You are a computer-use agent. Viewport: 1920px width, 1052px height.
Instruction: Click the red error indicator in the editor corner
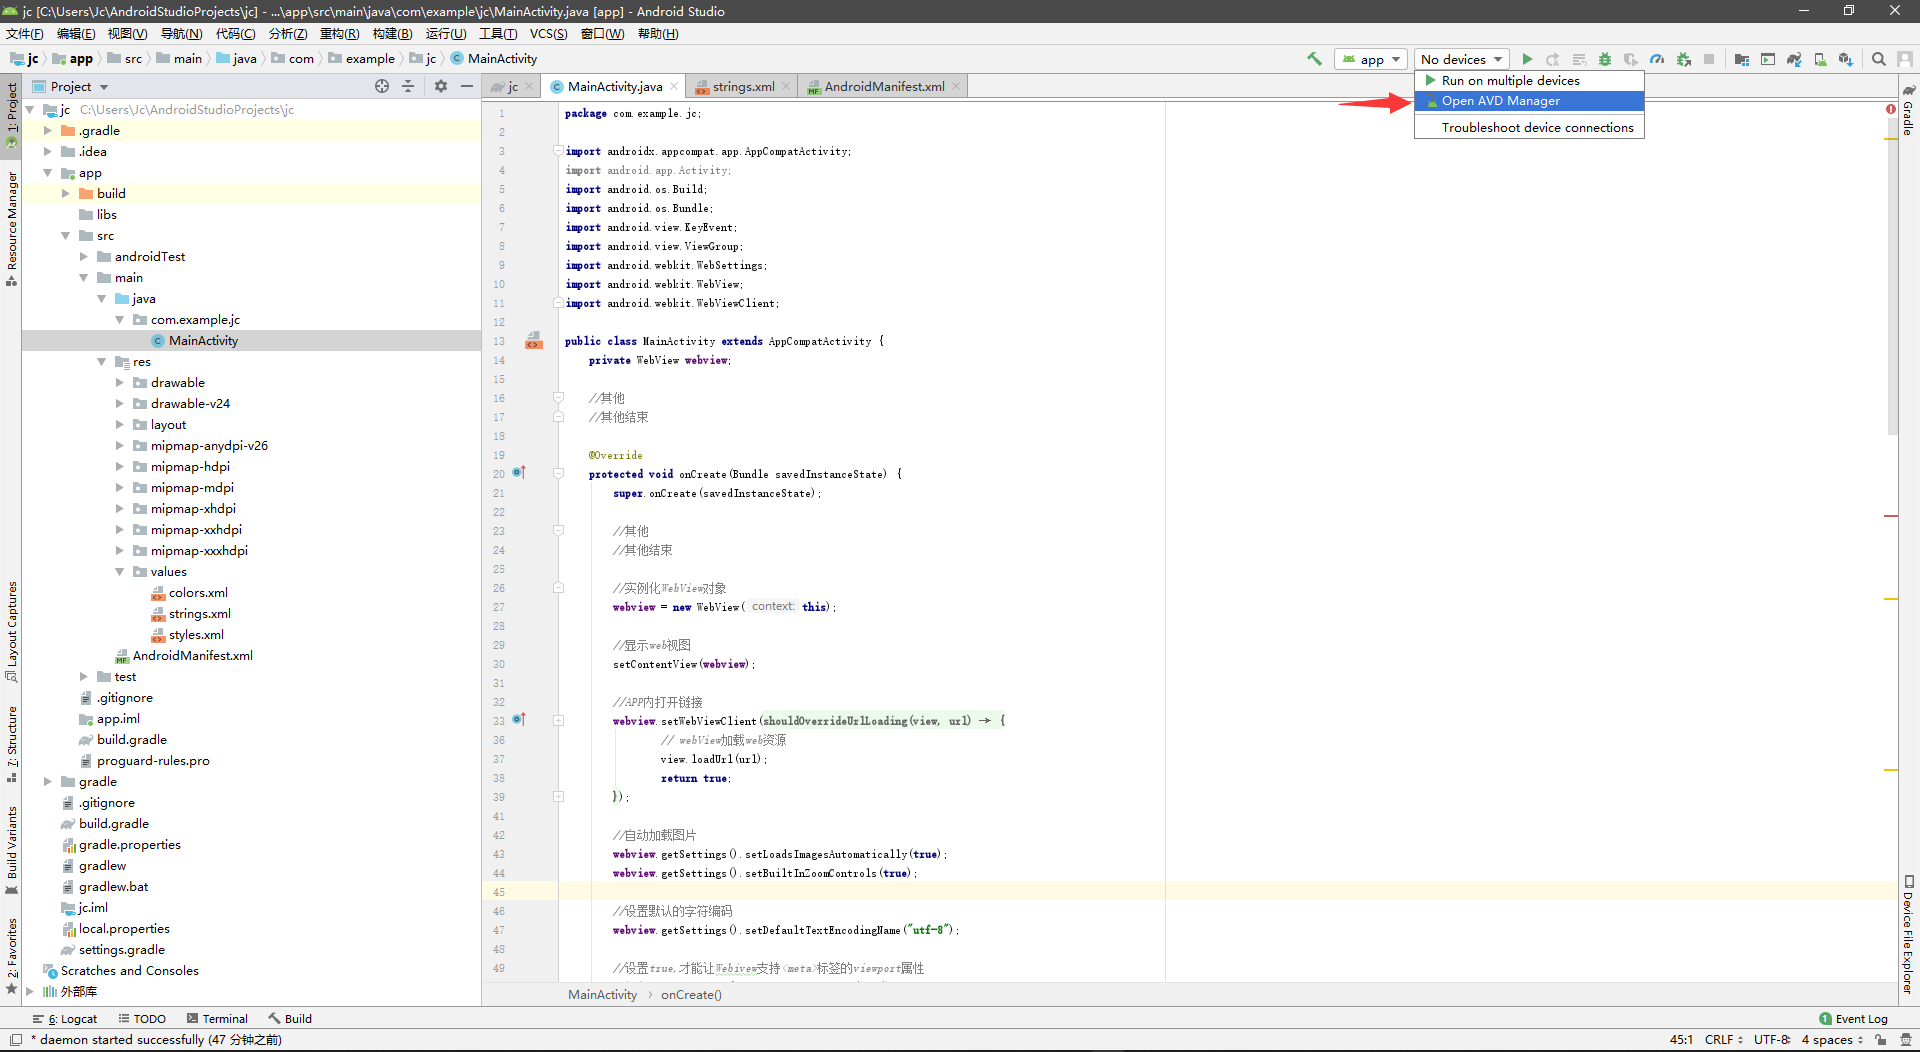(x=1890, y=109)
